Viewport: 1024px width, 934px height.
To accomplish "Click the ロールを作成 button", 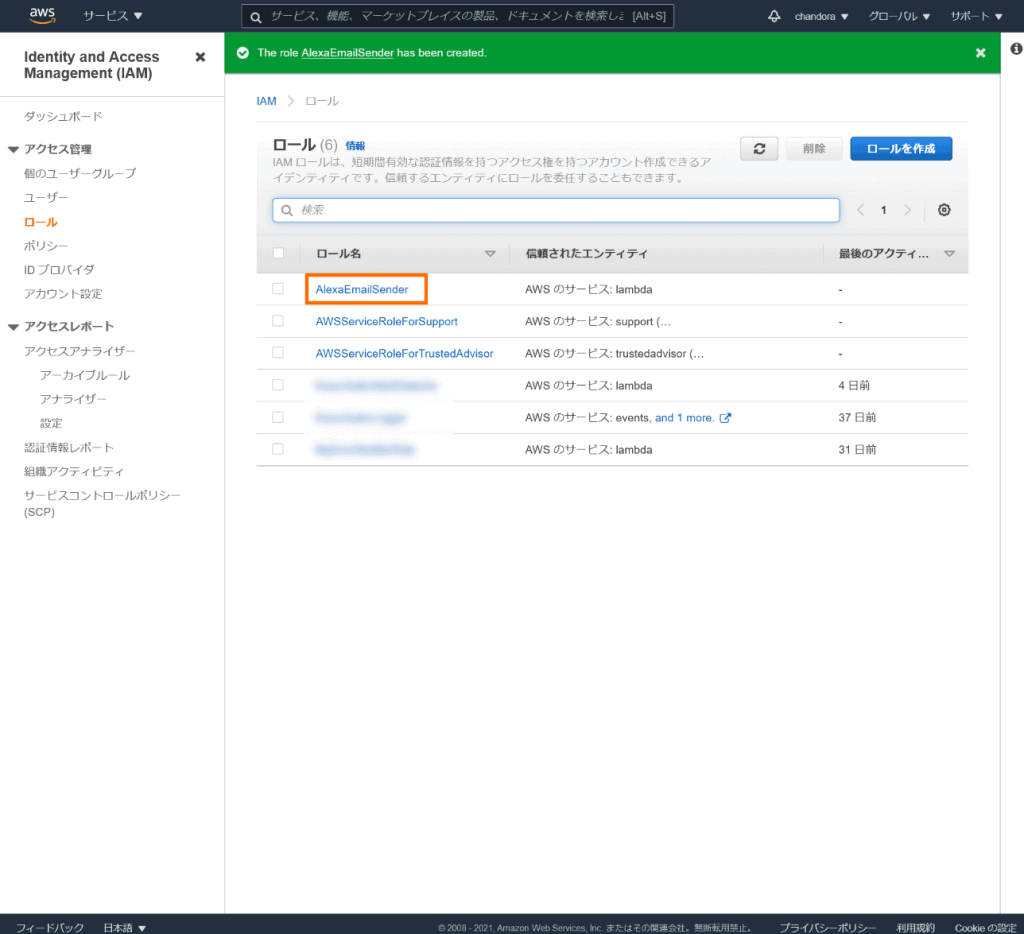I will tap(901, 149).
